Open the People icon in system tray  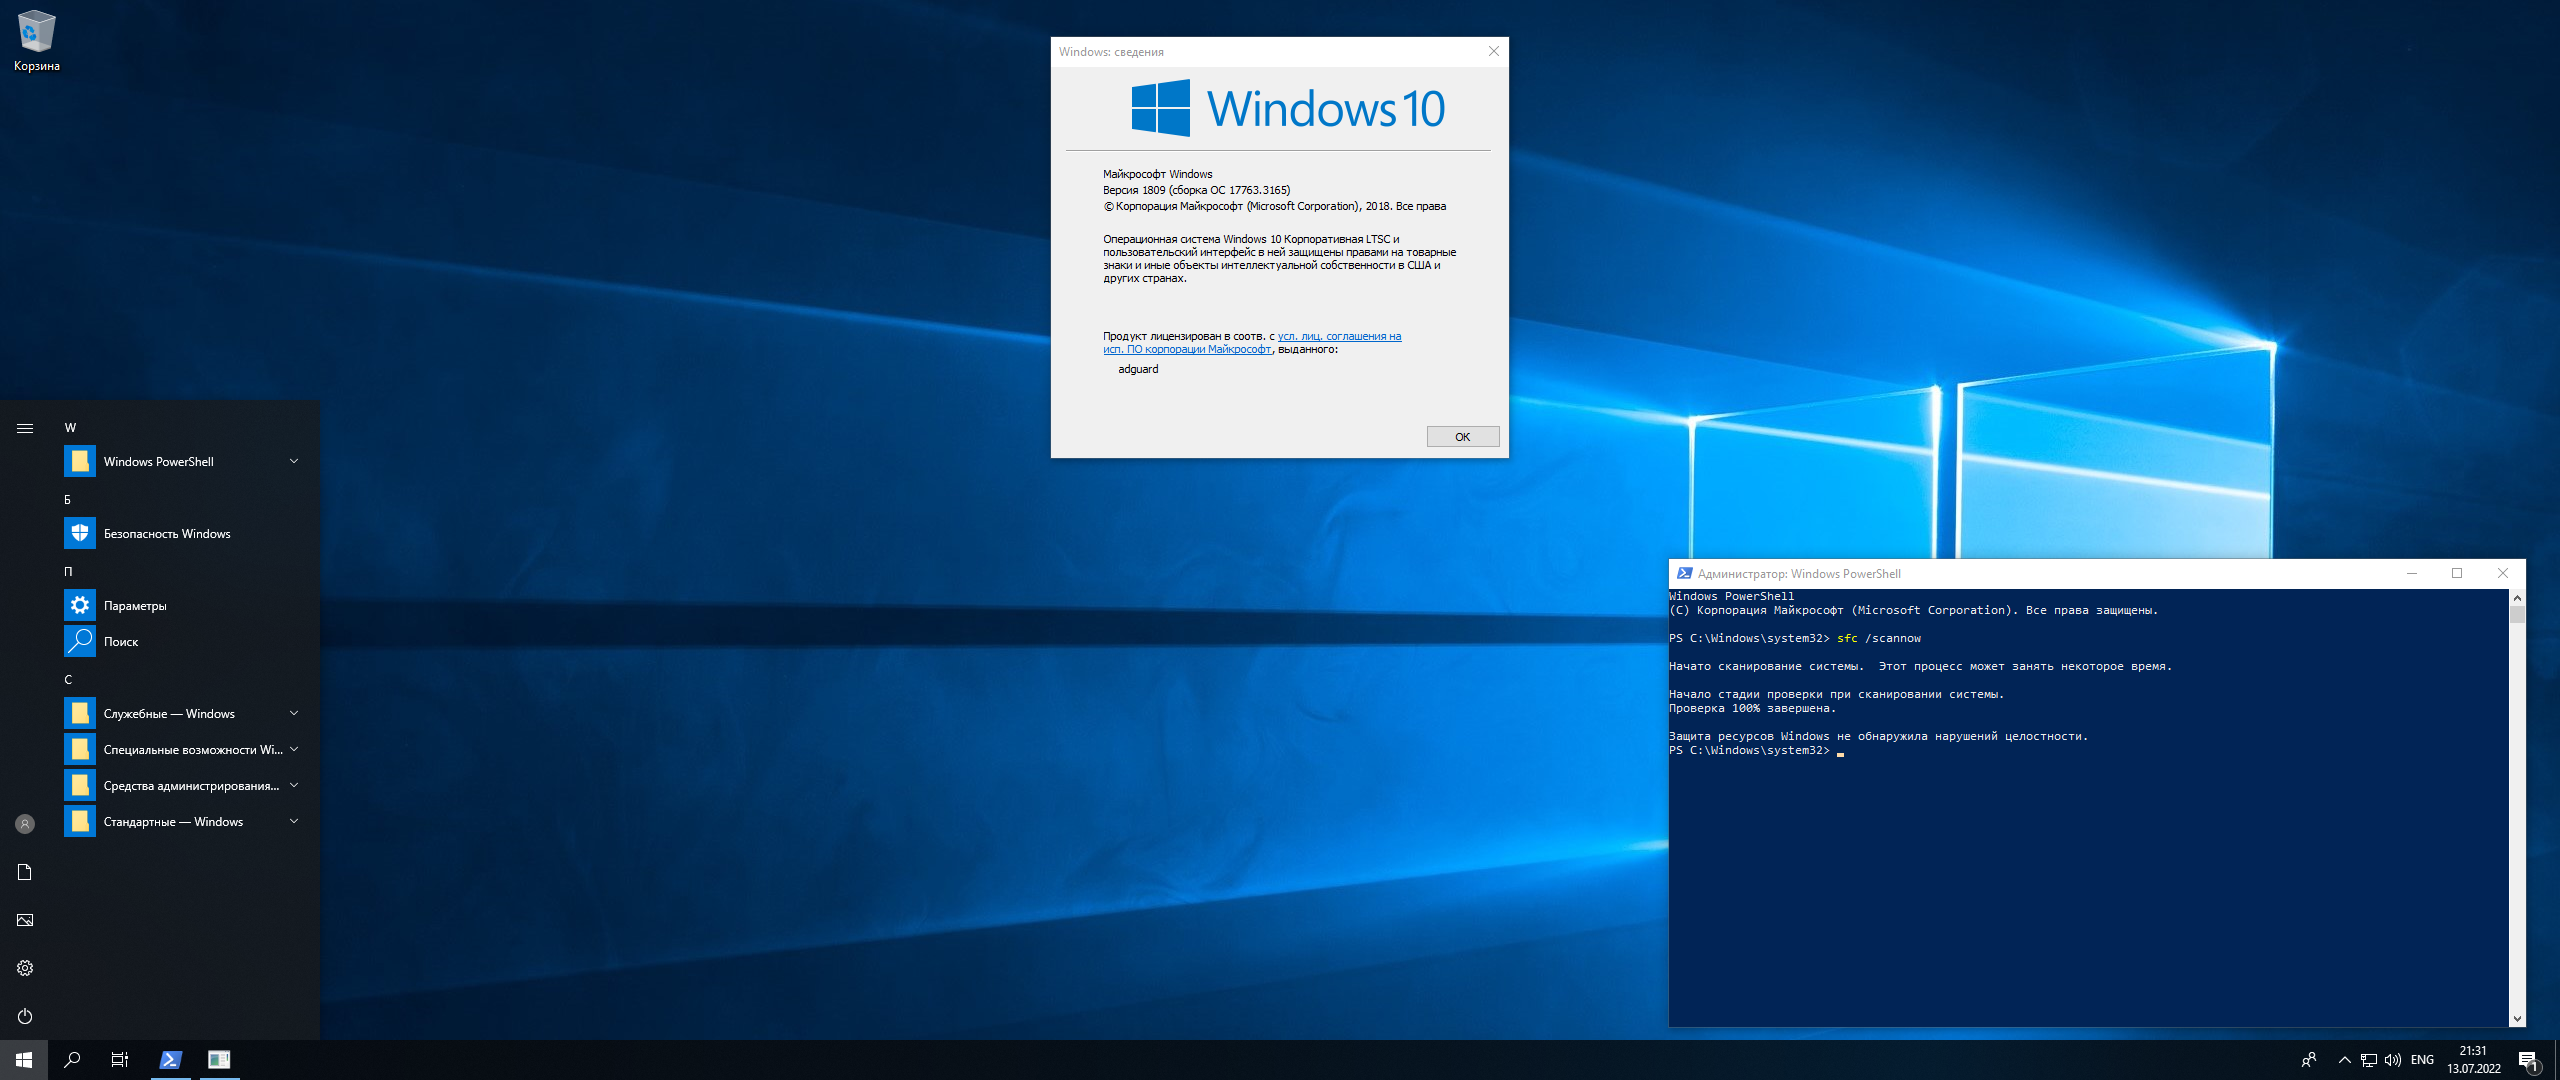coord(2308,1060)
